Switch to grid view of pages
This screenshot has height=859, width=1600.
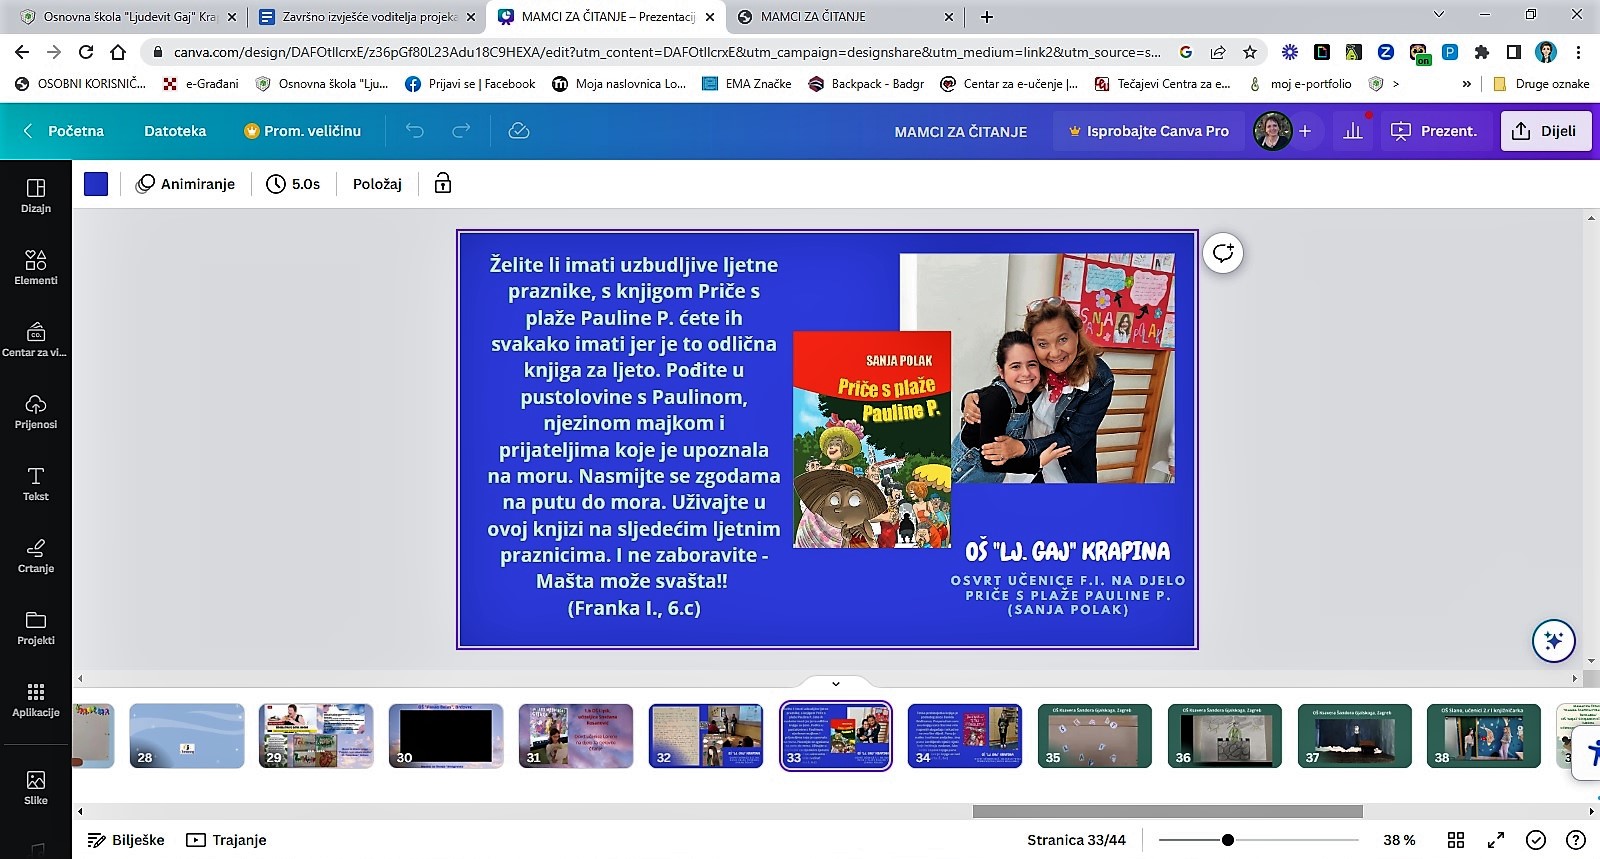point(1456,840)
